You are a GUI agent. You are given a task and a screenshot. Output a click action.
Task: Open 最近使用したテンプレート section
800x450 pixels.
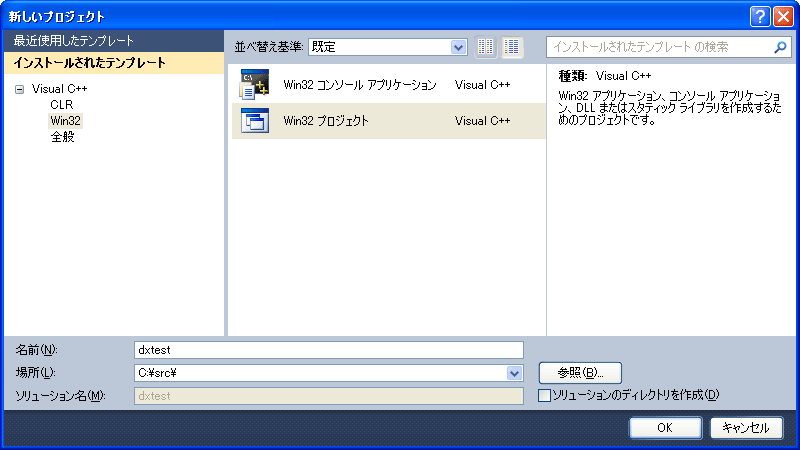[x=114, y=41]
